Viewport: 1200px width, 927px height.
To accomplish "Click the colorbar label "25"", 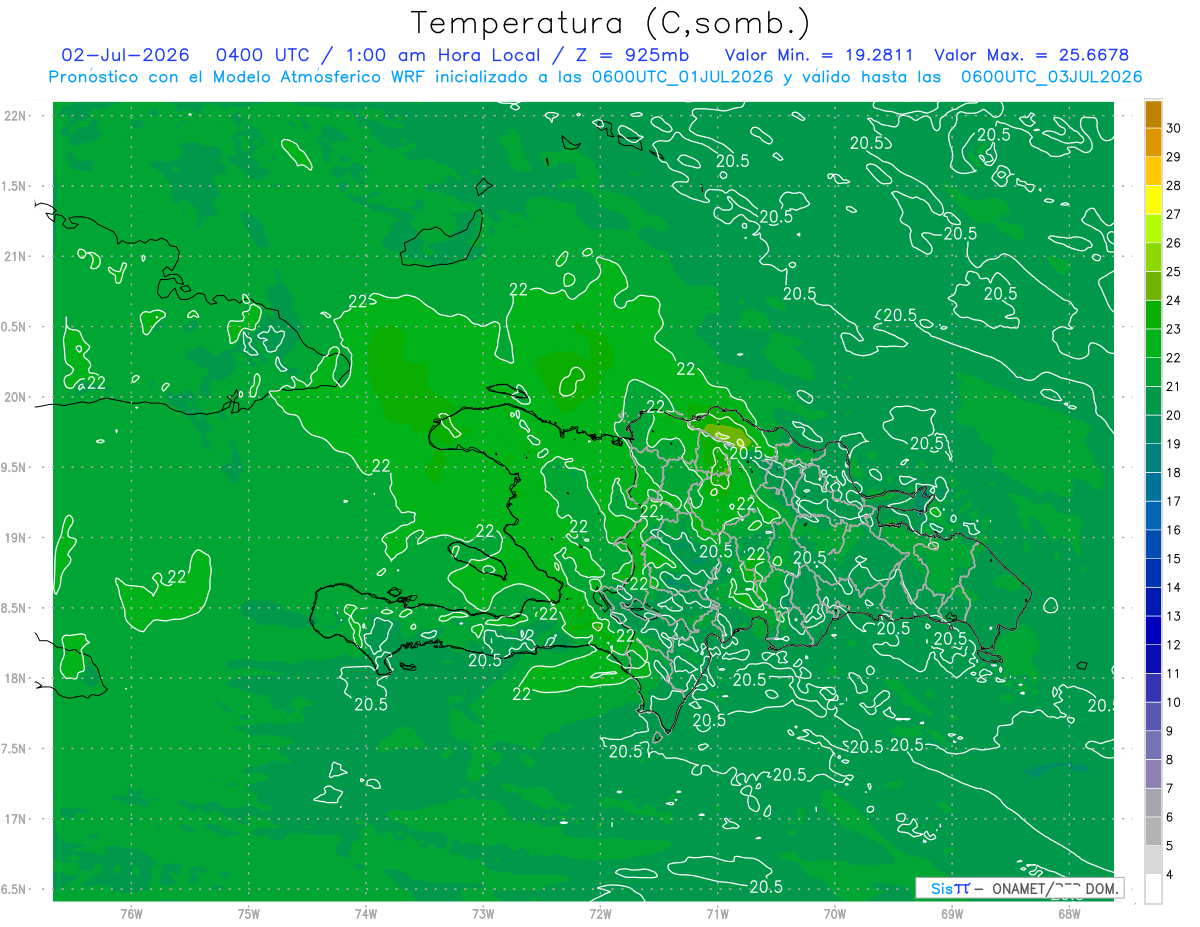I will pyautogui.click(x=1174, y=271).
